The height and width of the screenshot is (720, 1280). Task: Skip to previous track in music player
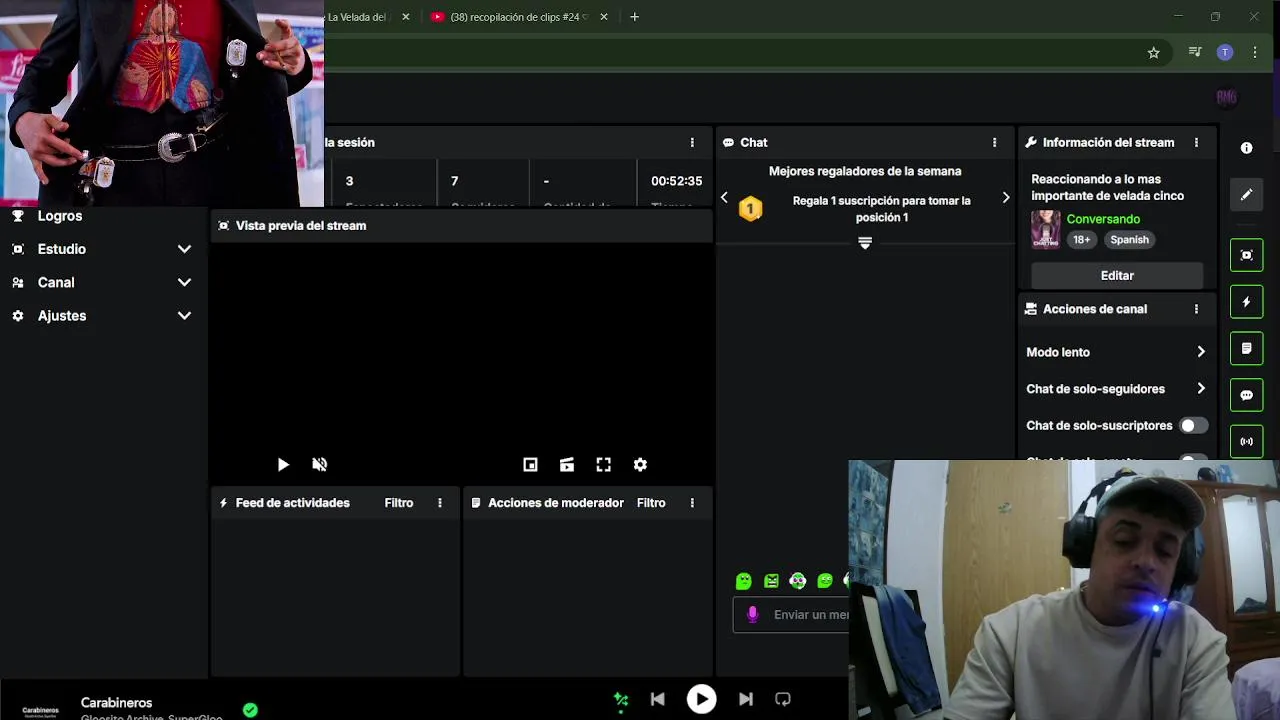tap(657, 700)
